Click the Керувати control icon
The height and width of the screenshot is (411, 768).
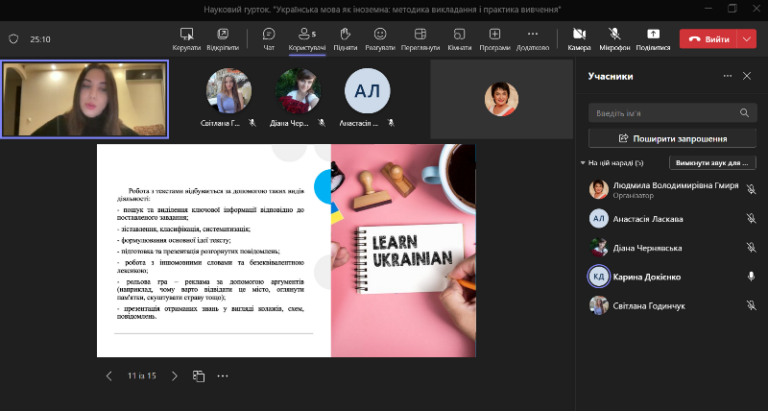click(186, 38)
